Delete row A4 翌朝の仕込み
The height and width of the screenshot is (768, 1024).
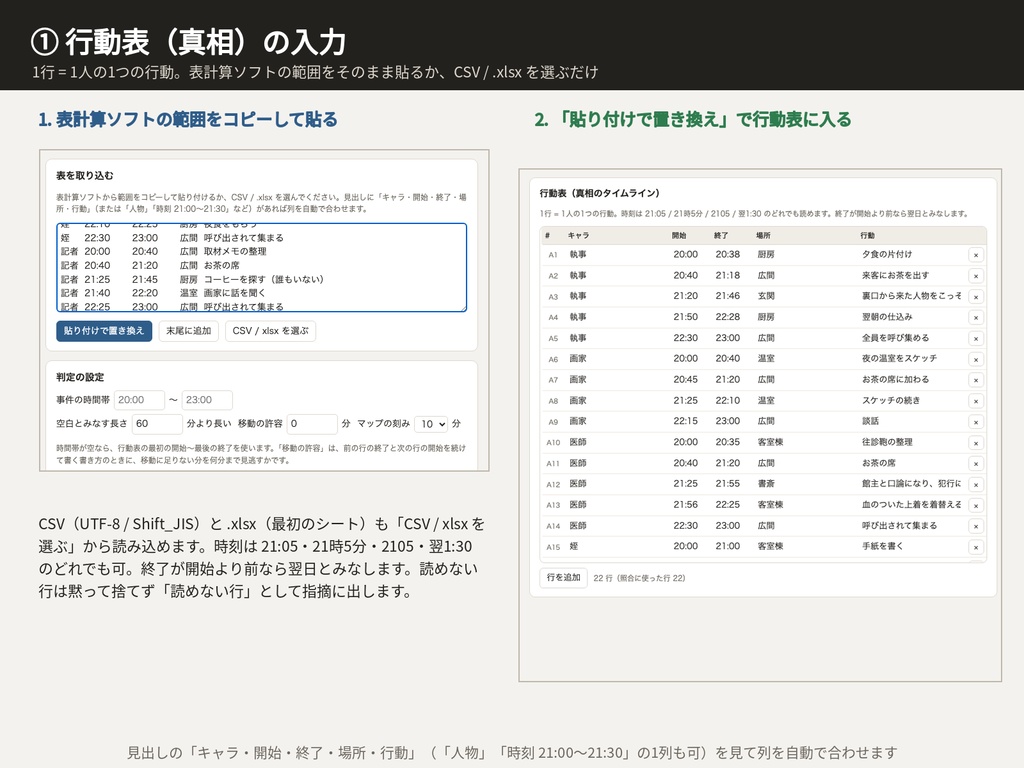coord(976,318)
